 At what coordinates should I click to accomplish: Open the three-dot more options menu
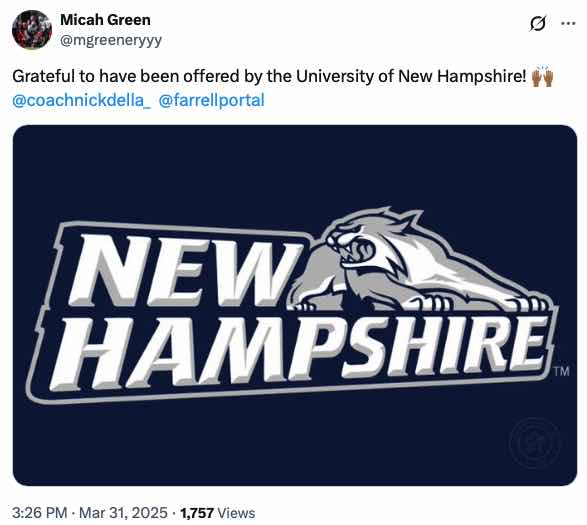coord(568,23)
